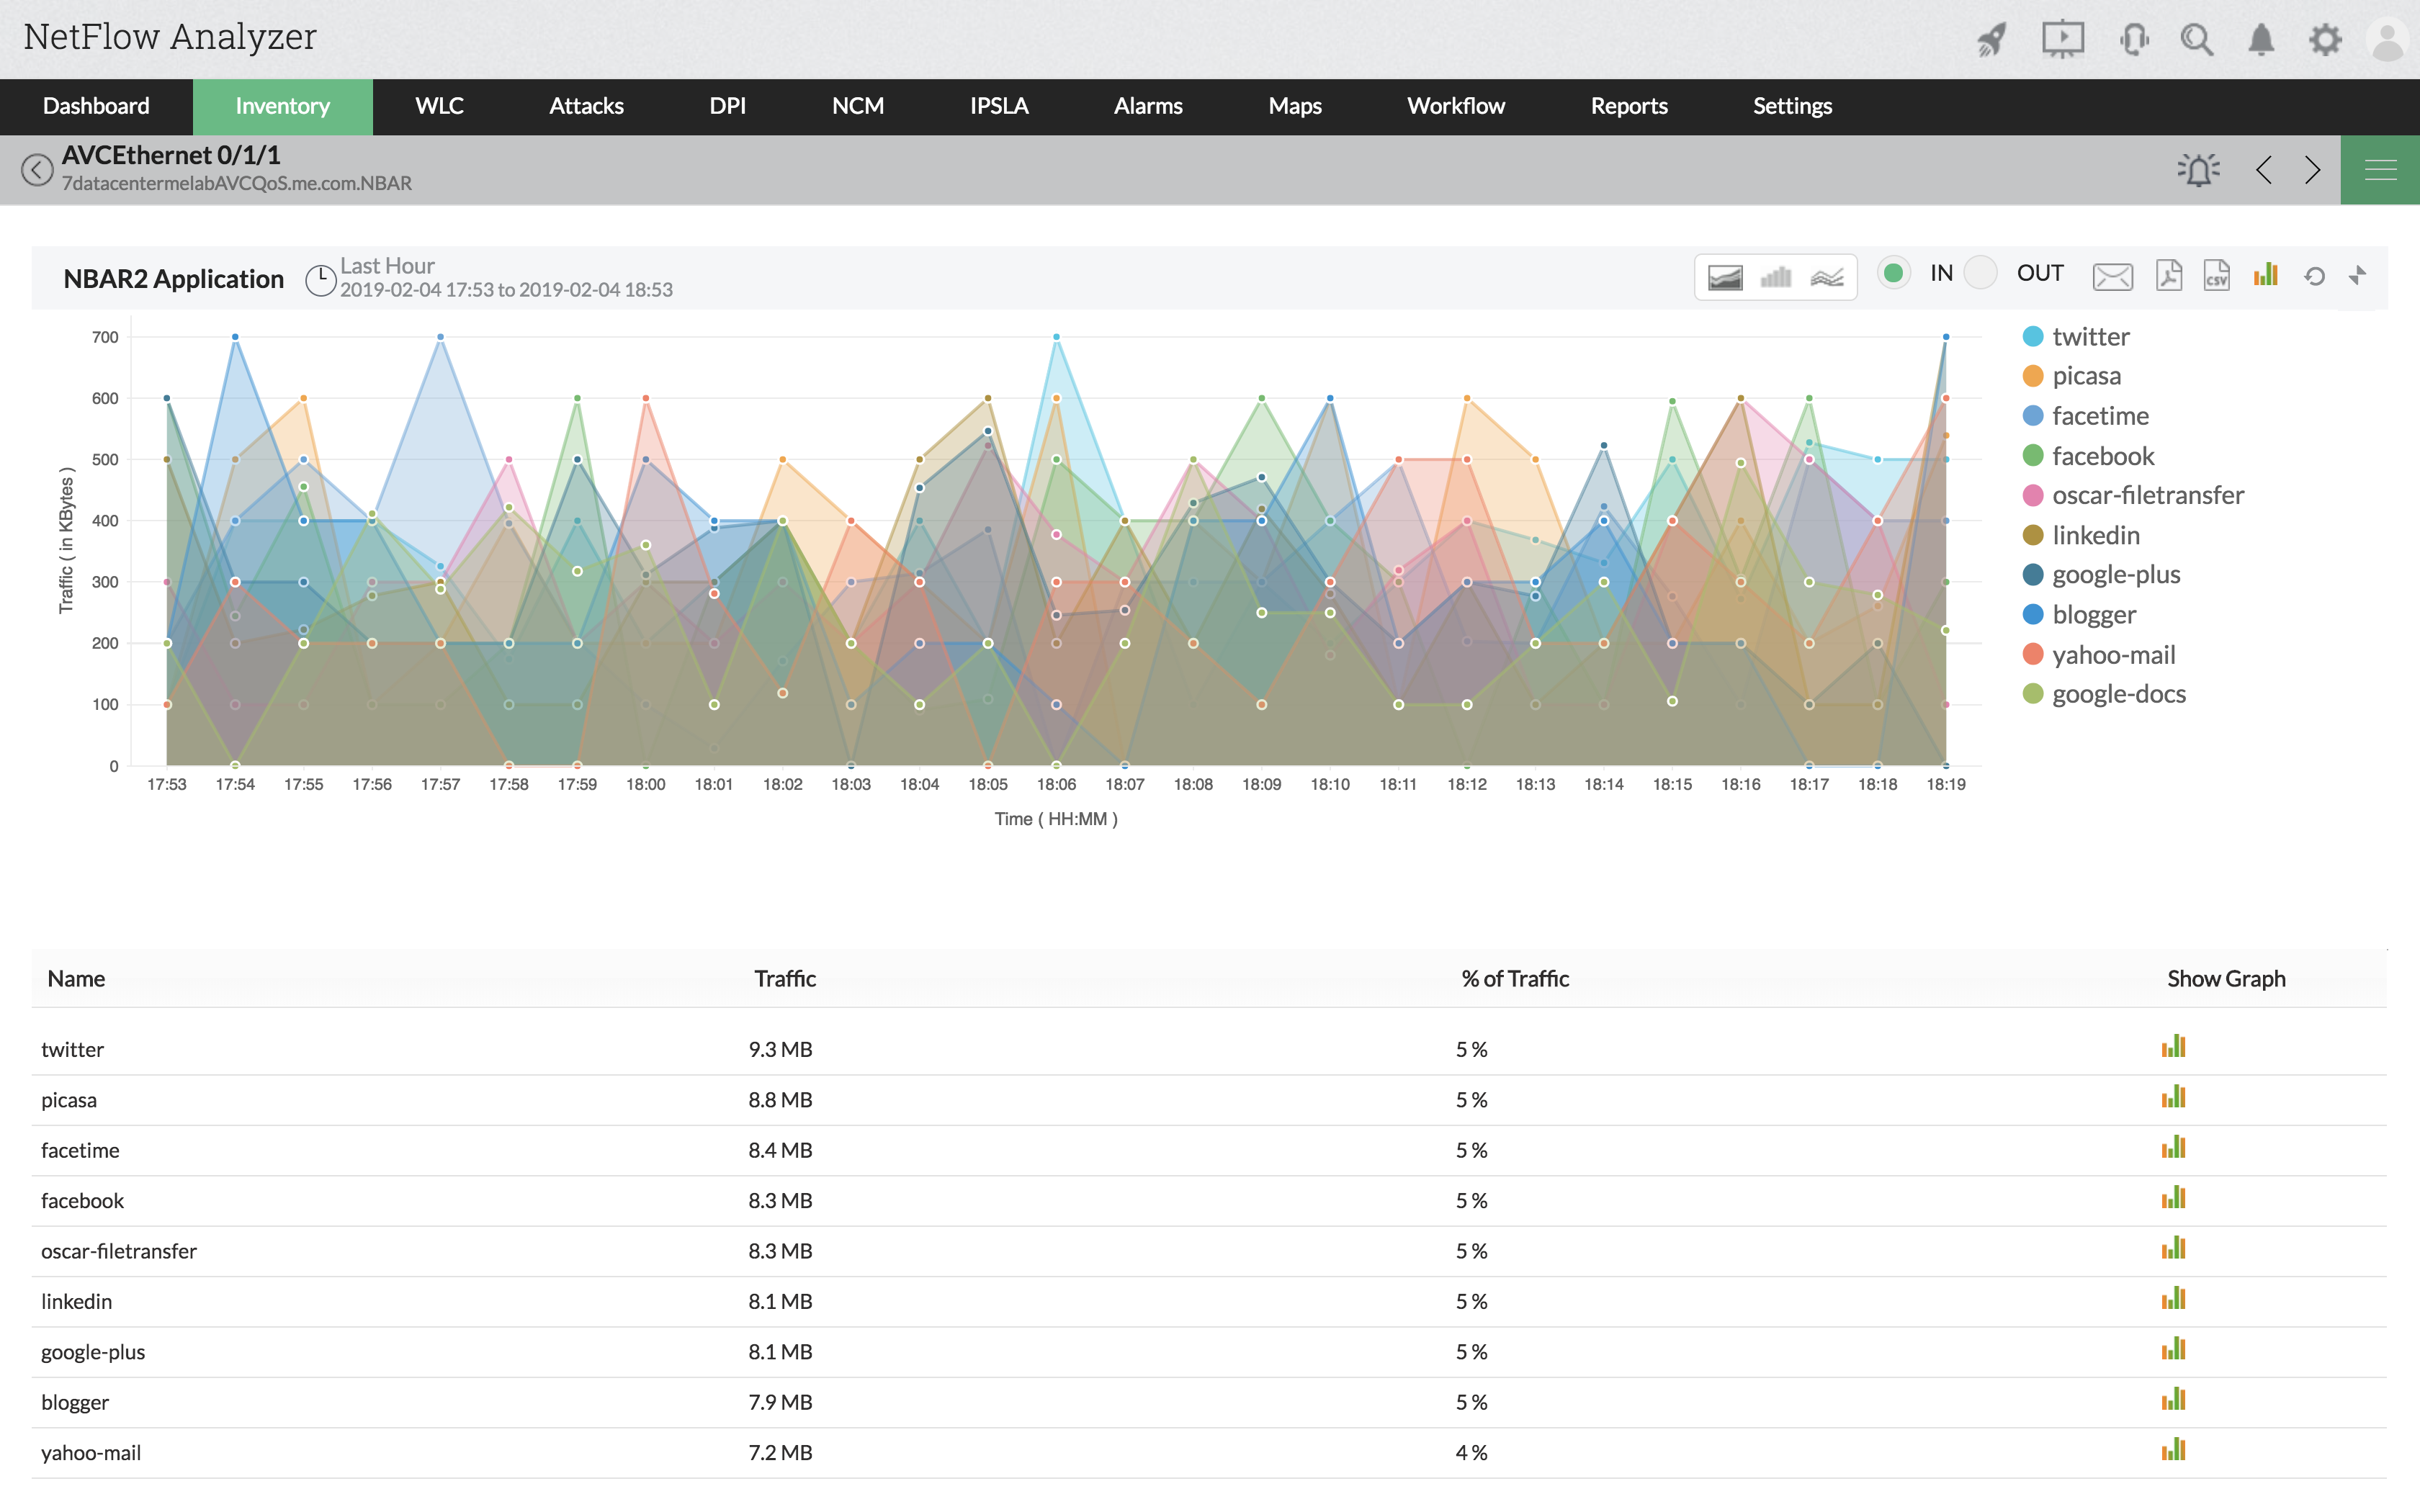Screen dimensions: 2420x1512
Task: Open the Attacks menu
Action: 586,106
